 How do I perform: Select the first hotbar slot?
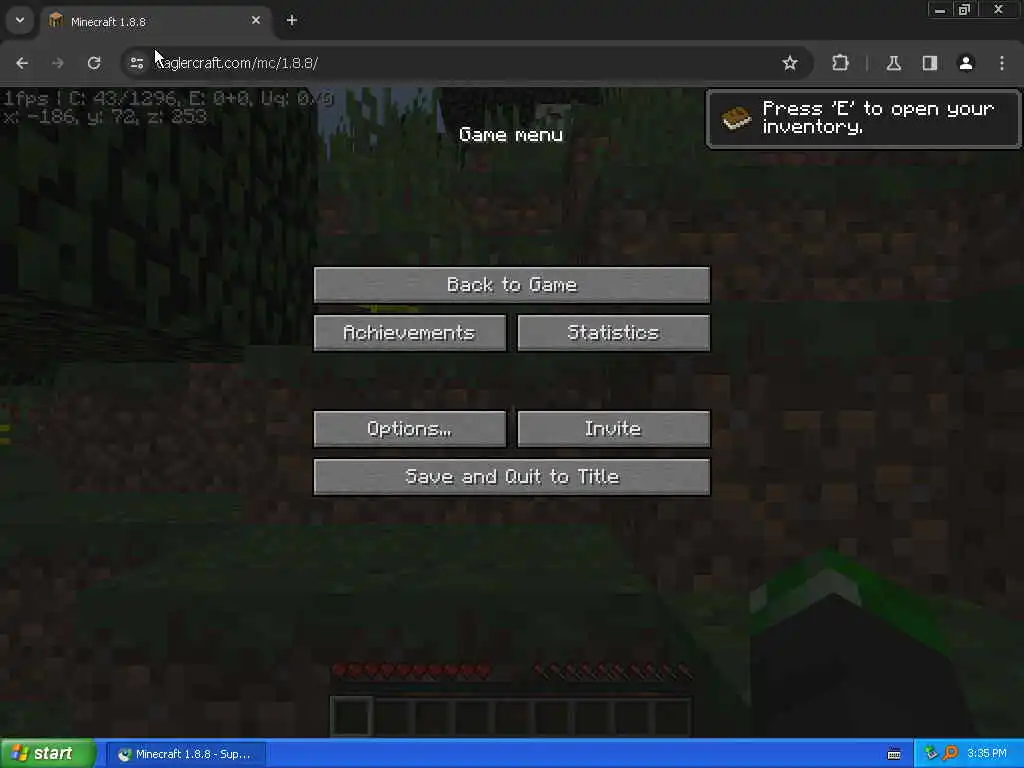[x=352, y=716]
